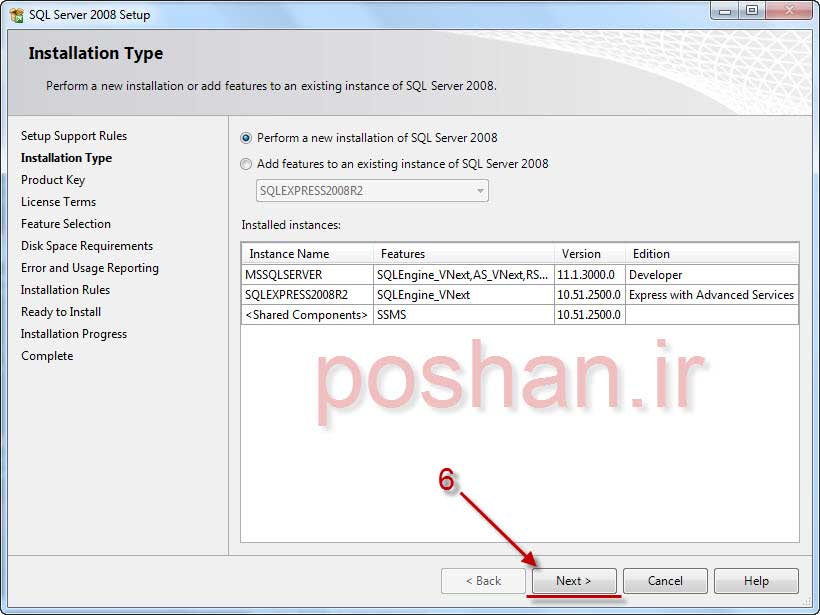Click Product Key step in sidebar
The width and height of the screenshot is (820, 615).
click(53, 180)
